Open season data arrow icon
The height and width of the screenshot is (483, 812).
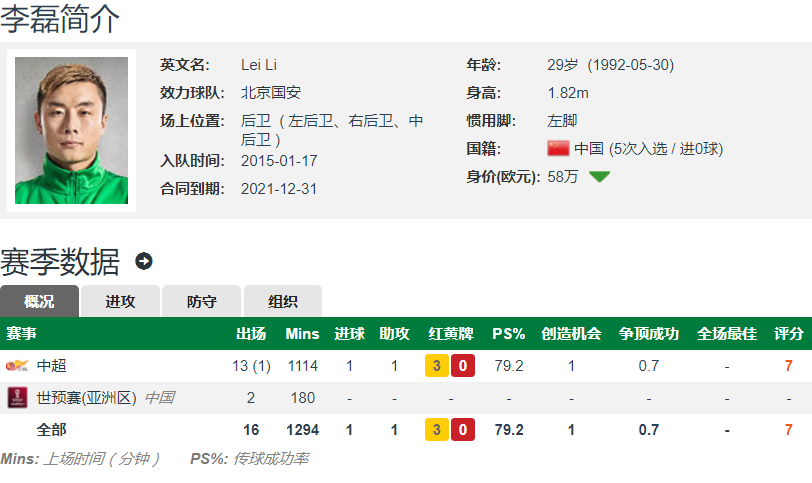143,261
